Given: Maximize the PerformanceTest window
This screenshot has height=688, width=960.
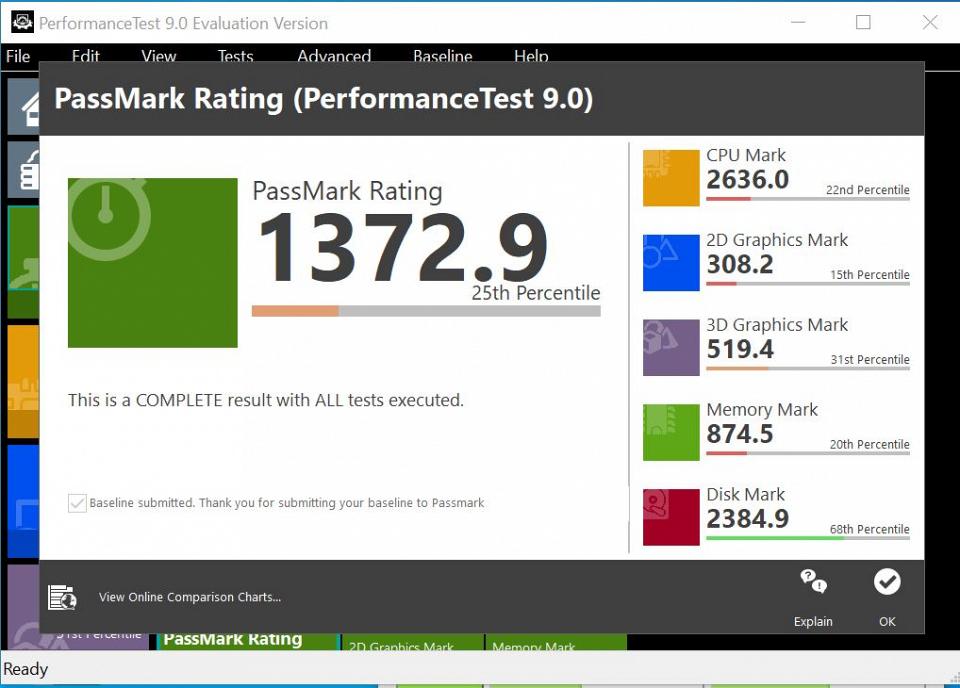Looking at the screenshot, I should click(x=863, y=22).
